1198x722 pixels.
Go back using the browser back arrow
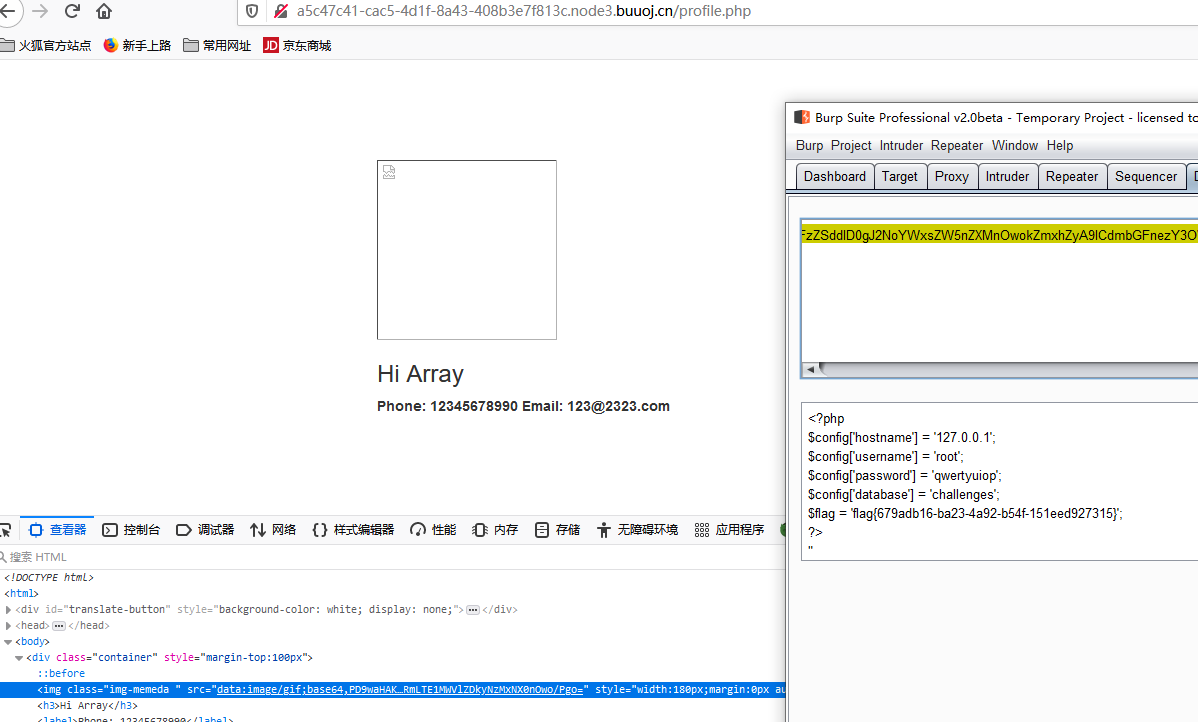point(8,11)
